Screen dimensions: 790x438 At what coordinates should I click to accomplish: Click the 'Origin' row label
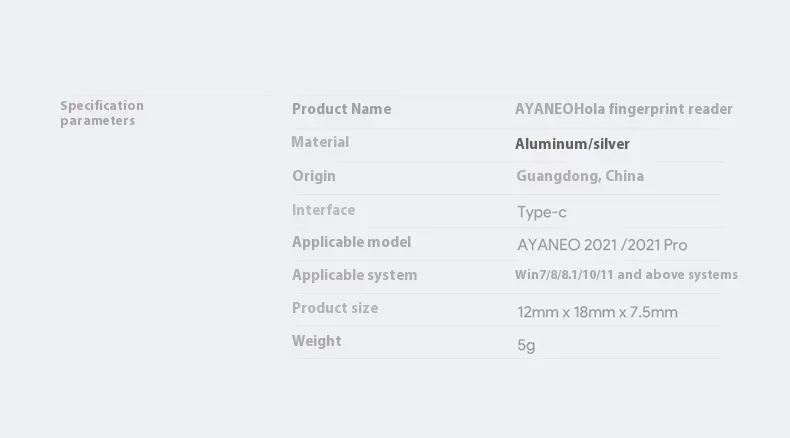click(x=314, y=176)
